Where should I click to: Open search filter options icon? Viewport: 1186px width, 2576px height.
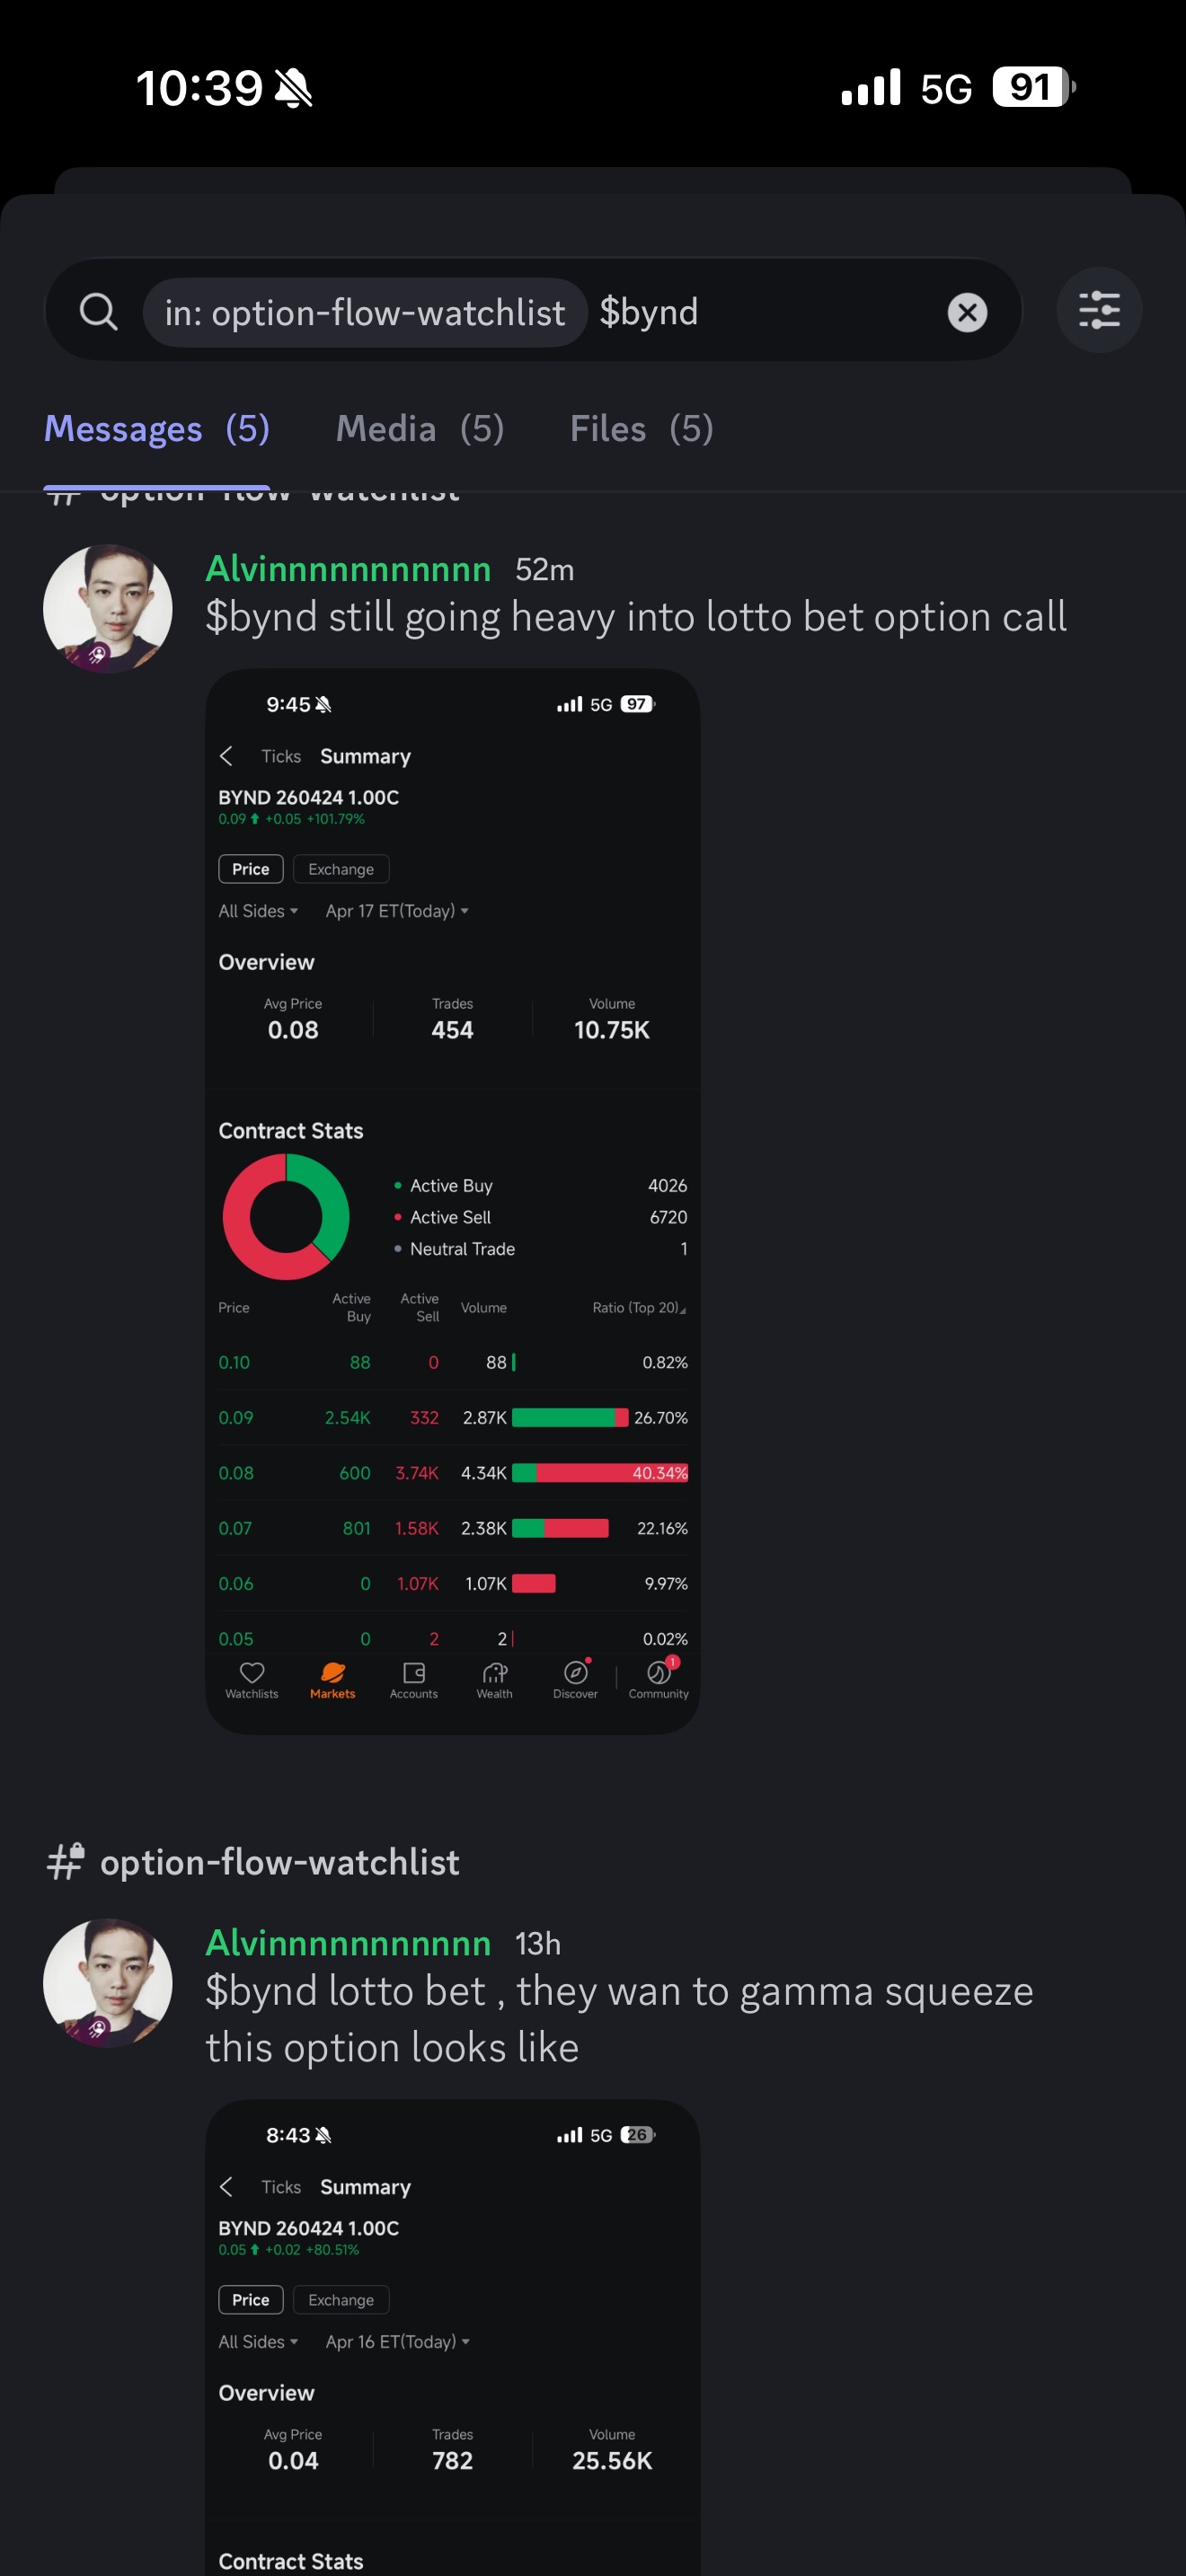tap(1099, 310)
